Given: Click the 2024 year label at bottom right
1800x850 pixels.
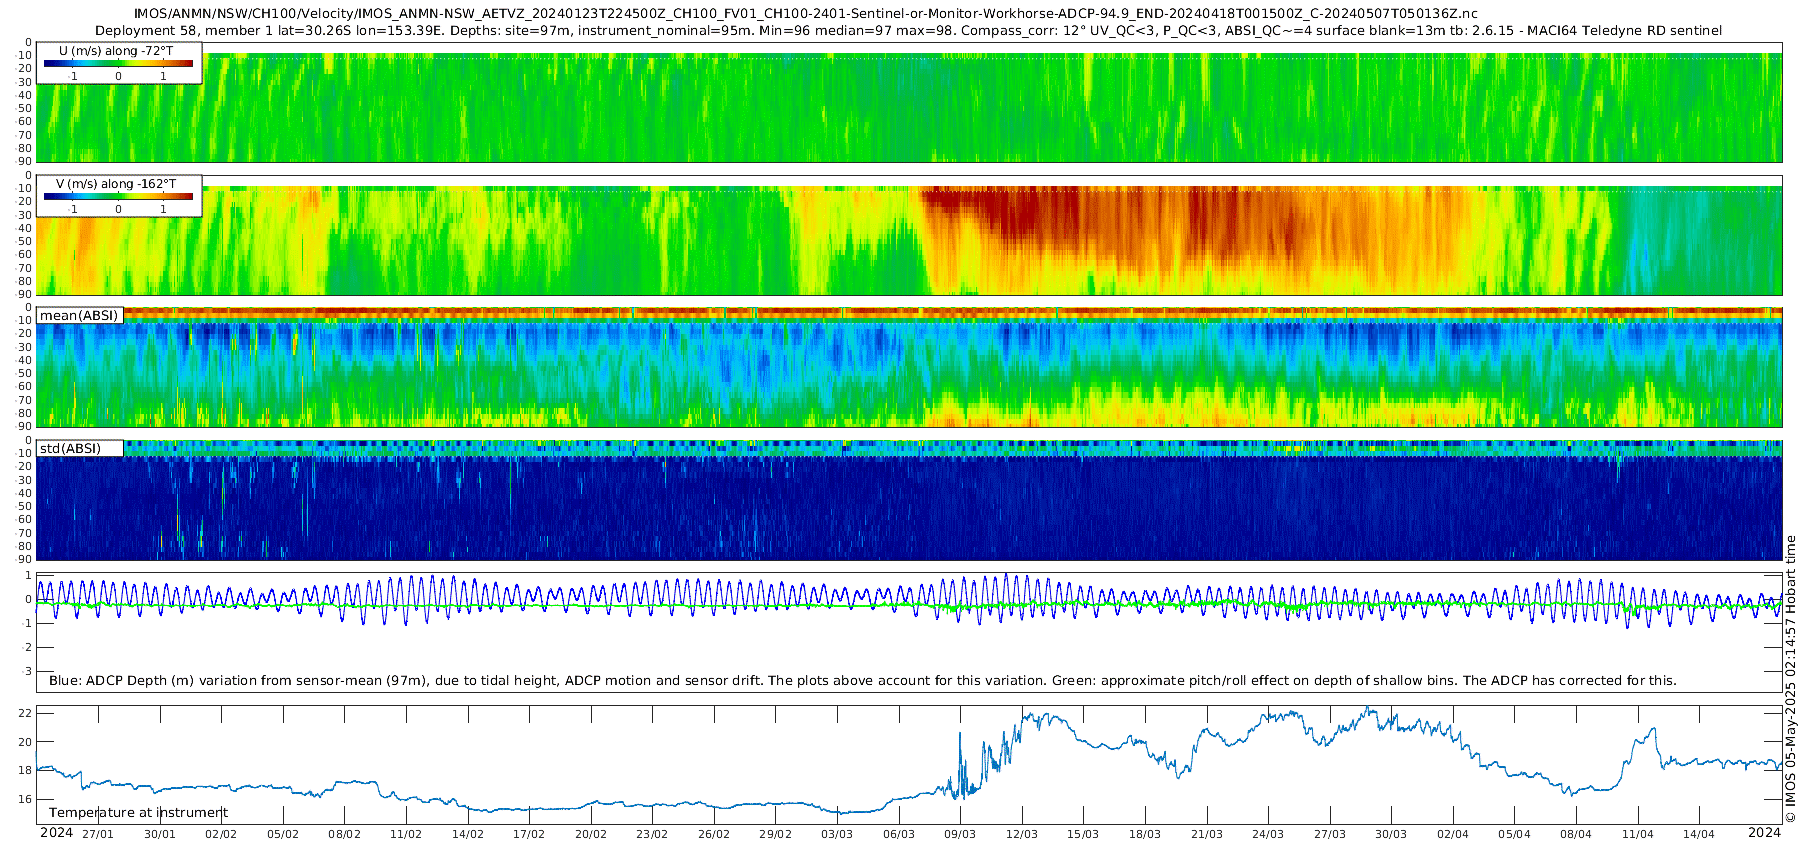Looking at the screenshot, I should [1764, 832].
